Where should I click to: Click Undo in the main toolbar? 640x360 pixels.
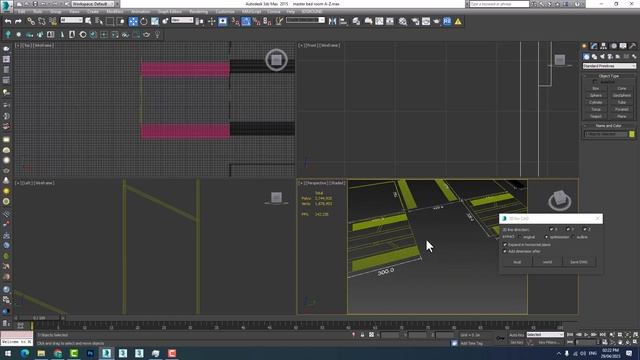tap(8, 21)
